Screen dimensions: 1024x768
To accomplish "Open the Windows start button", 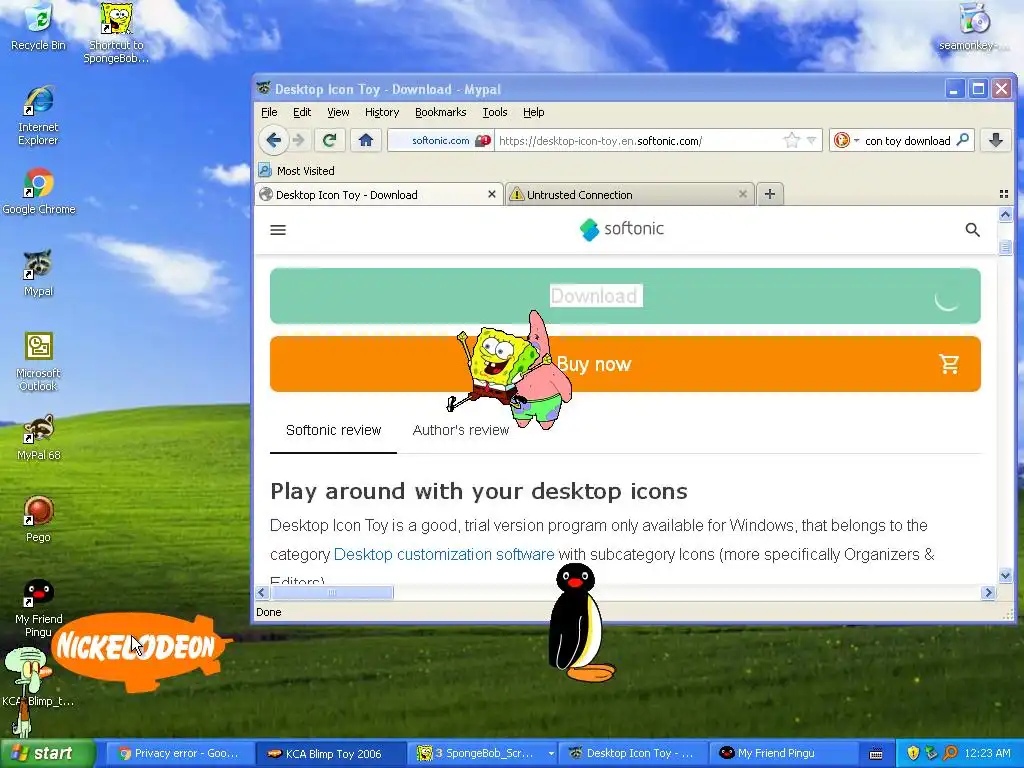I will (47, 754).
